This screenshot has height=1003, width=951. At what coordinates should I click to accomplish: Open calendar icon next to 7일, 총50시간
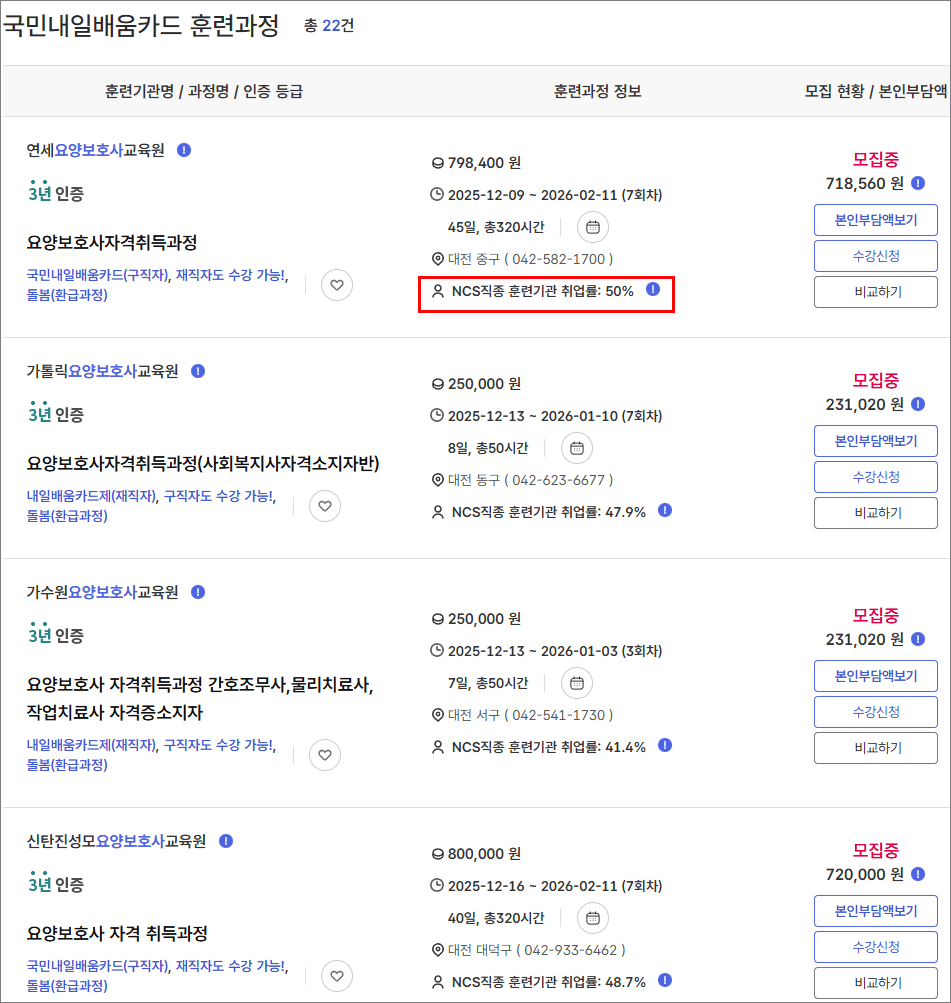(x=576, y=683)
